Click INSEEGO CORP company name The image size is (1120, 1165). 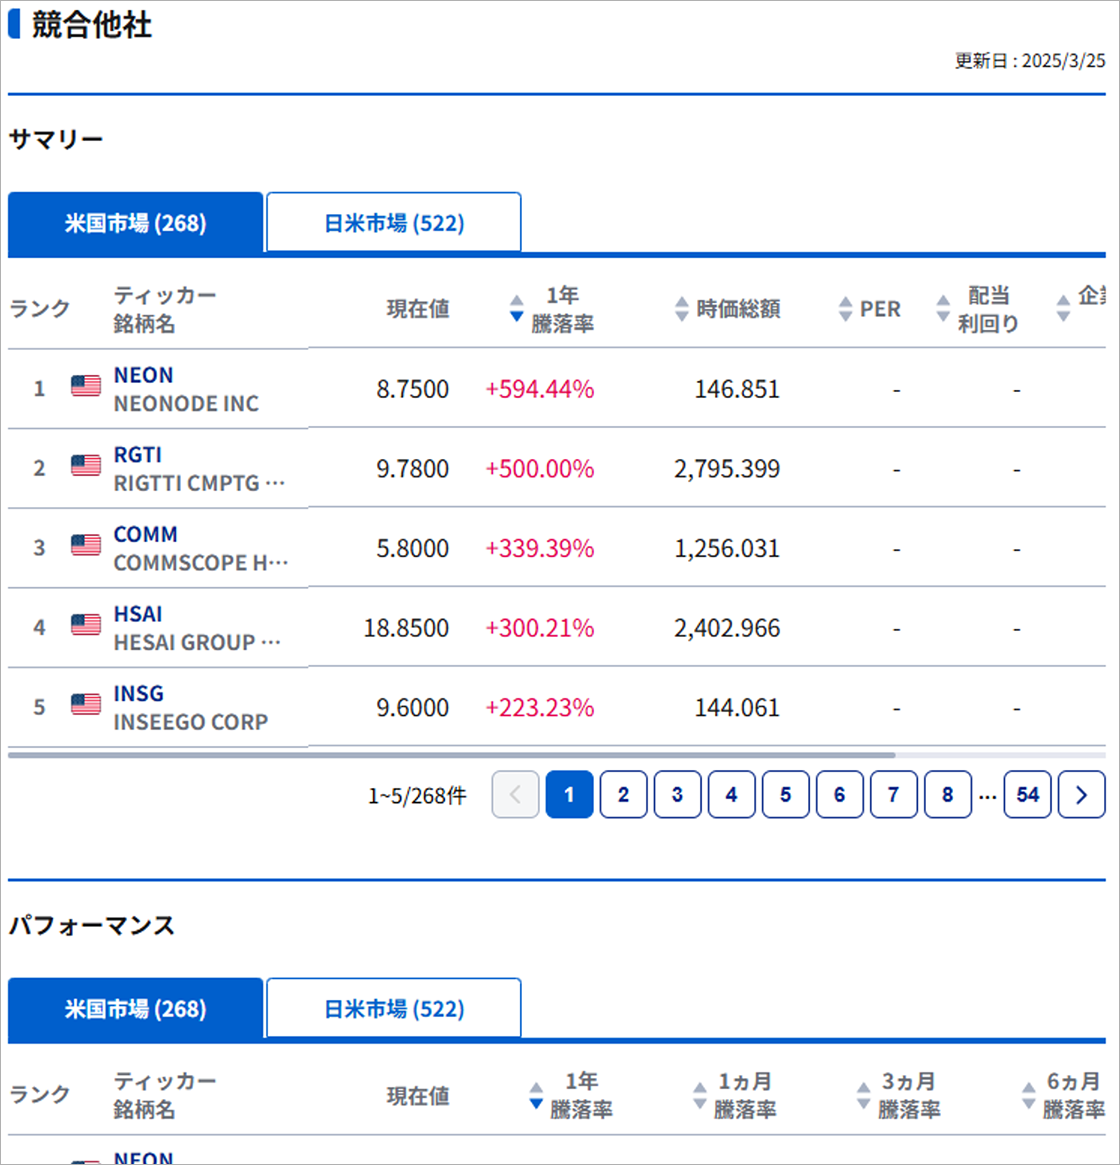191,721
